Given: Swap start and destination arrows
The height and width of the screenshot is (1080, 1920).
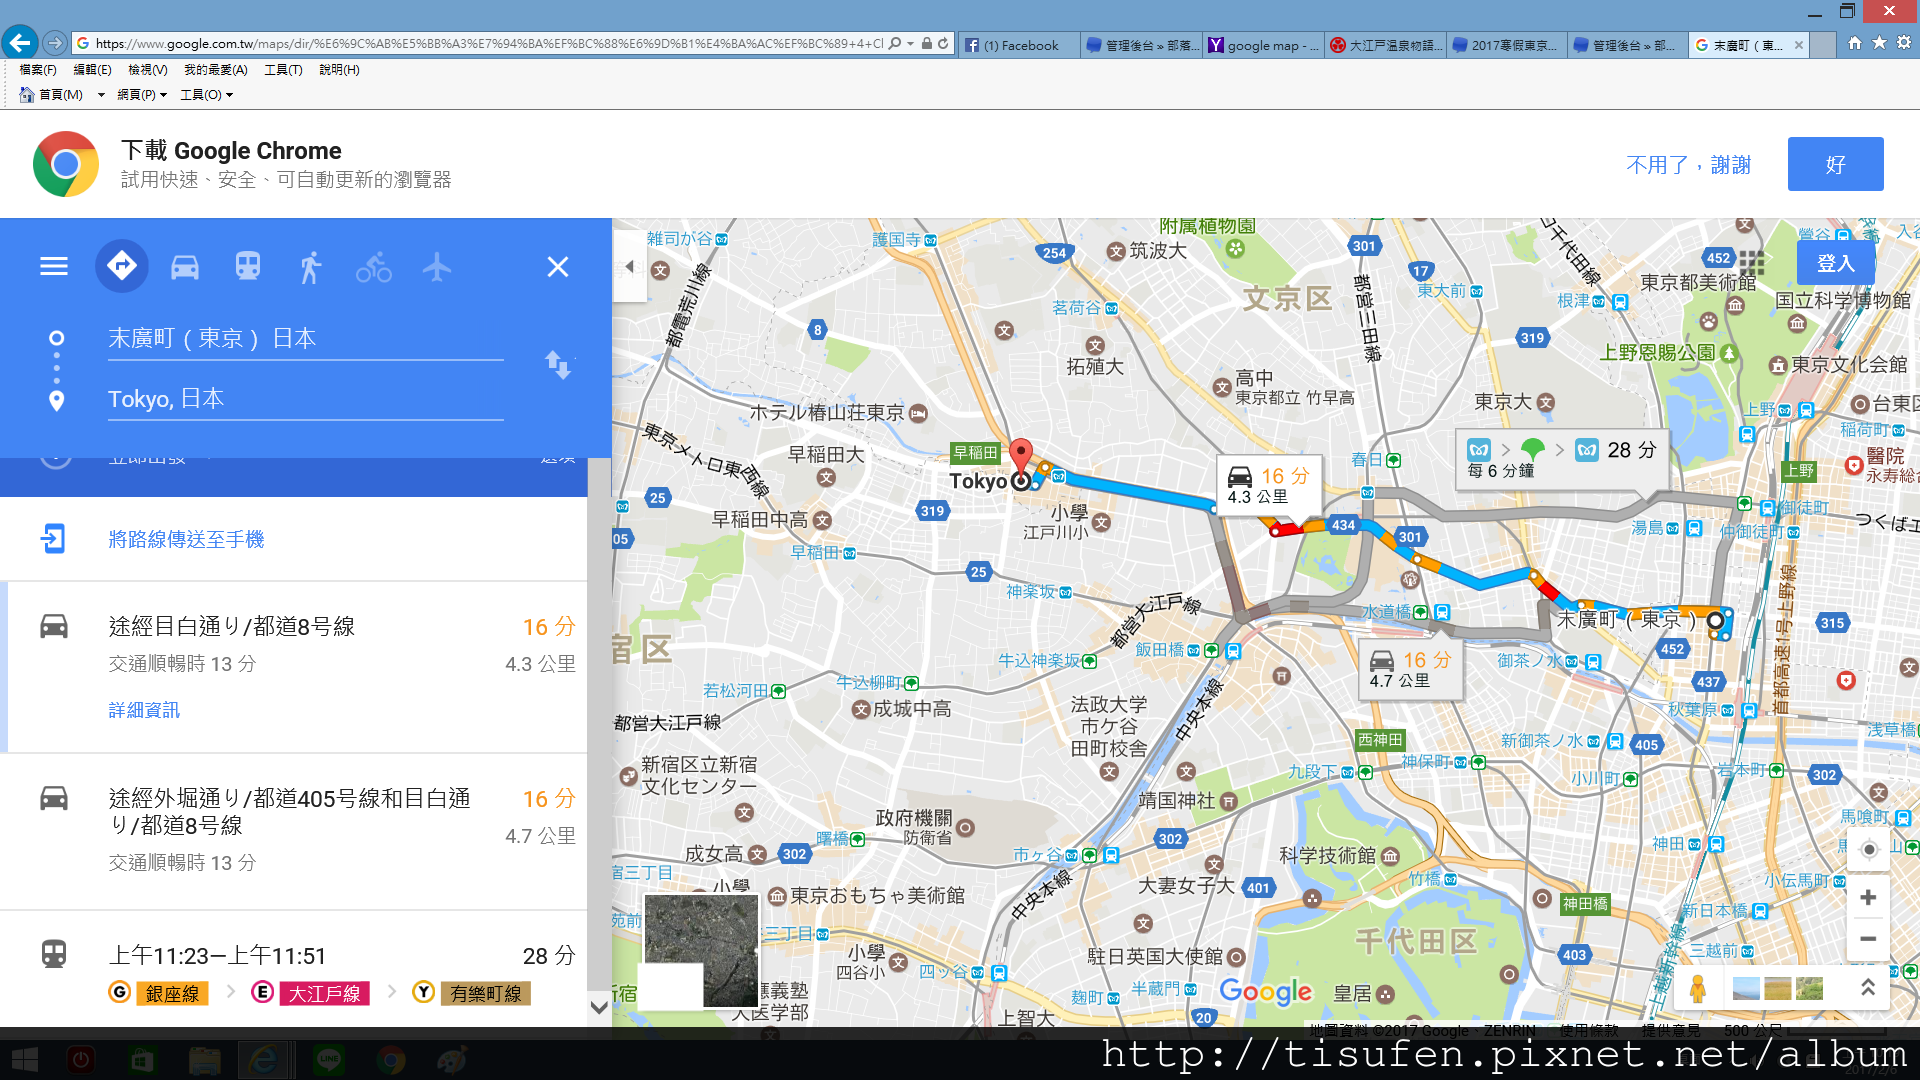Looking at the screenshot, I should point(558,365).
